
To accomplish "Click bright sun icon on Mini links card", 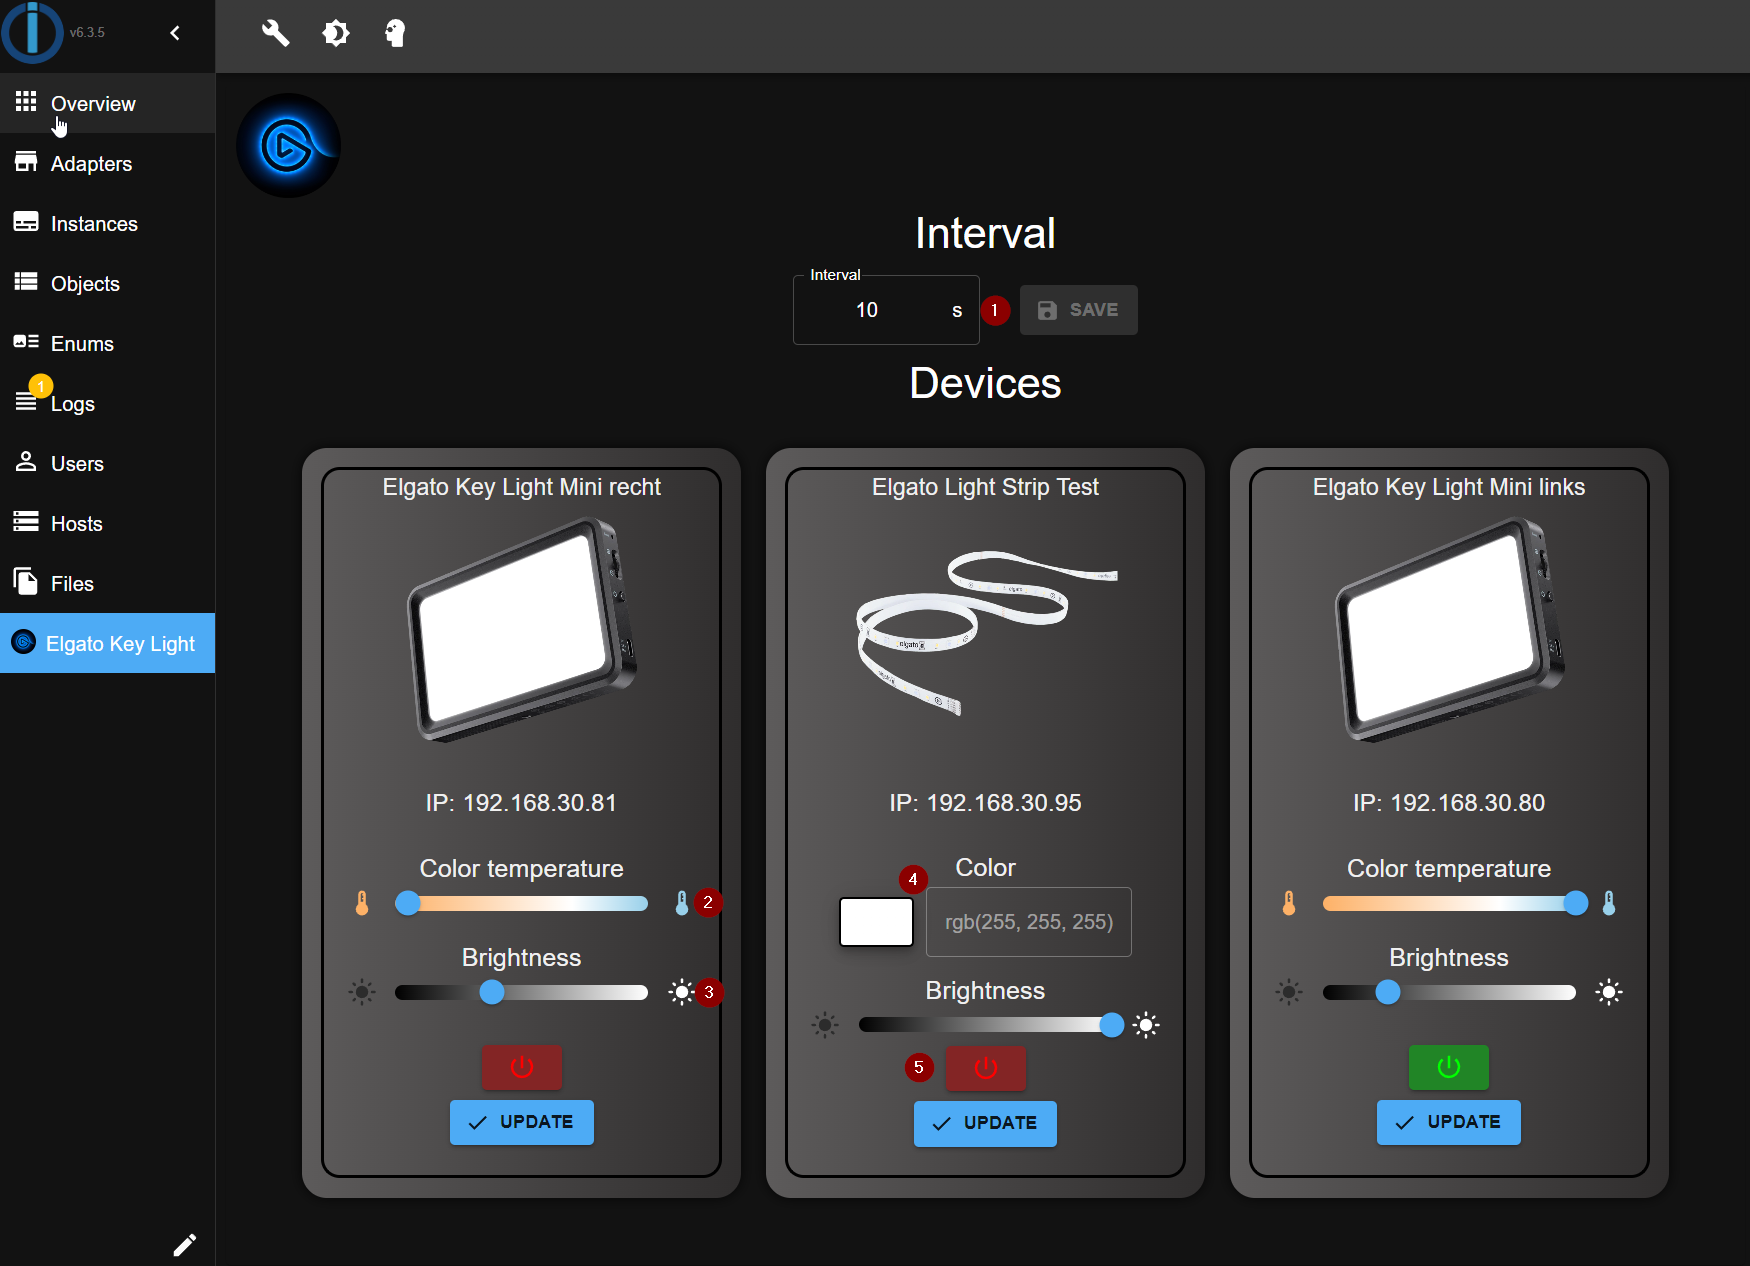I will (1609, 992).
